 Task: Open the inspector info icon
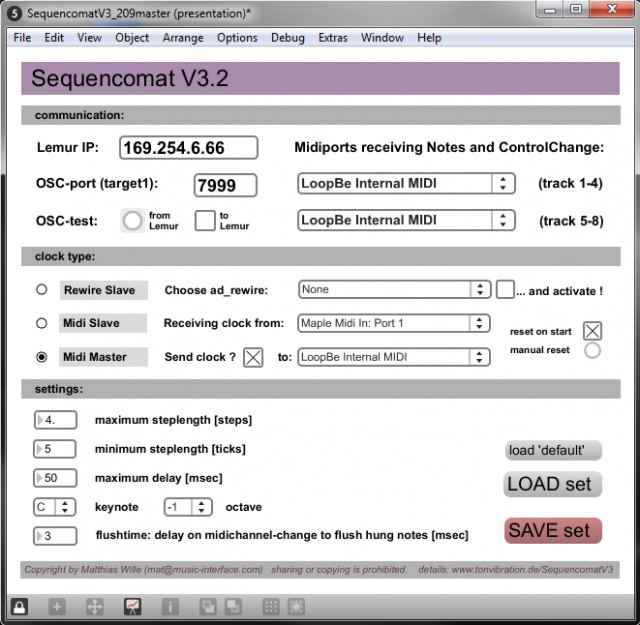pyautogui.click(x=170, y=606)
